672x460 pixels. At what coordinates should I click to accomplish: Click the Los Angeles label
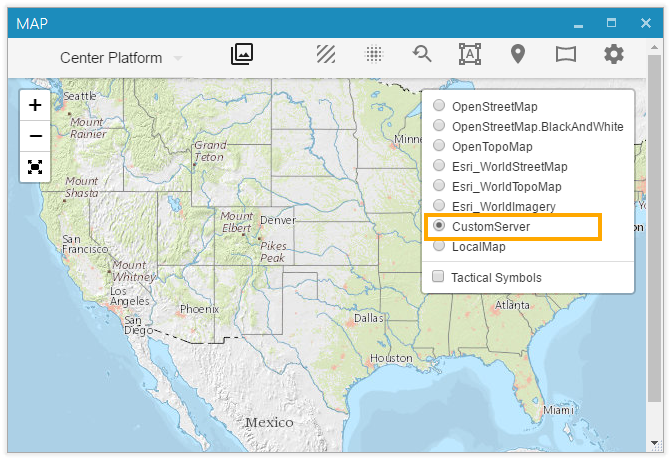129,296
